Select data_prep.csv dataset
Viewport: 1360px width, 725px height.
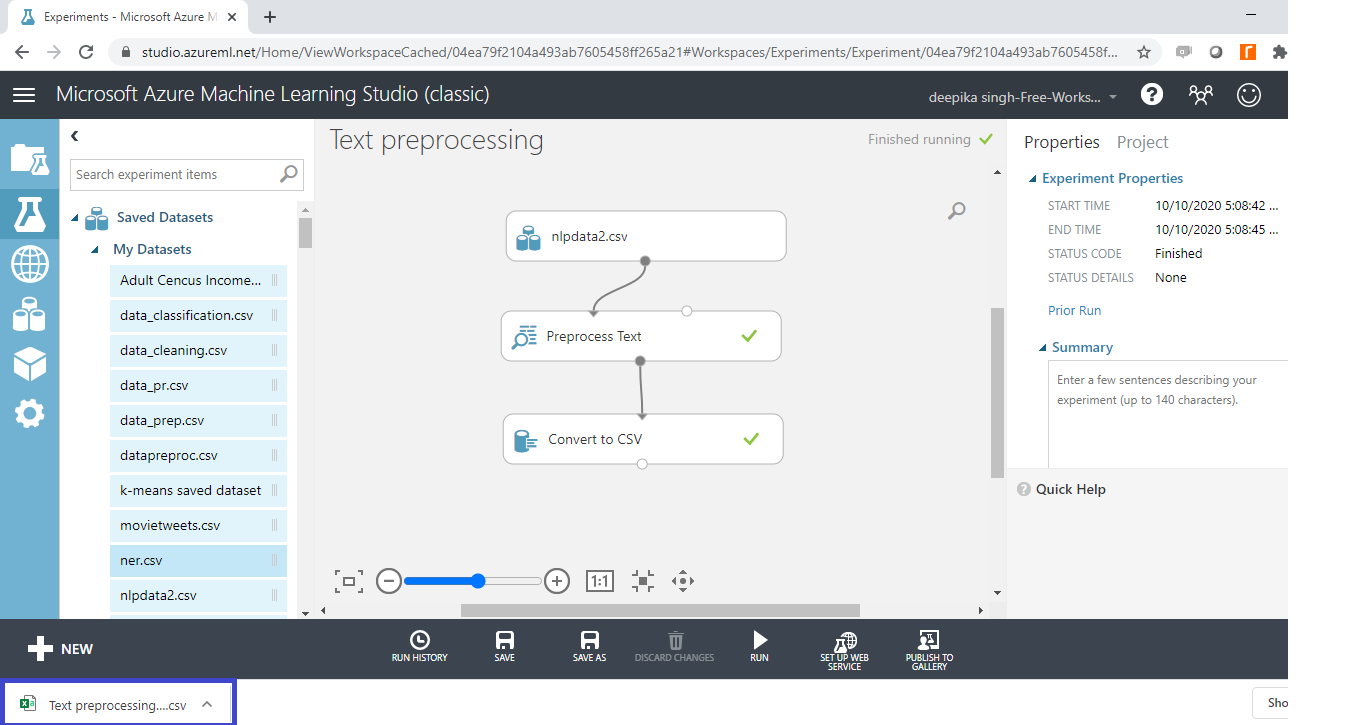click(x=198, y=421)
